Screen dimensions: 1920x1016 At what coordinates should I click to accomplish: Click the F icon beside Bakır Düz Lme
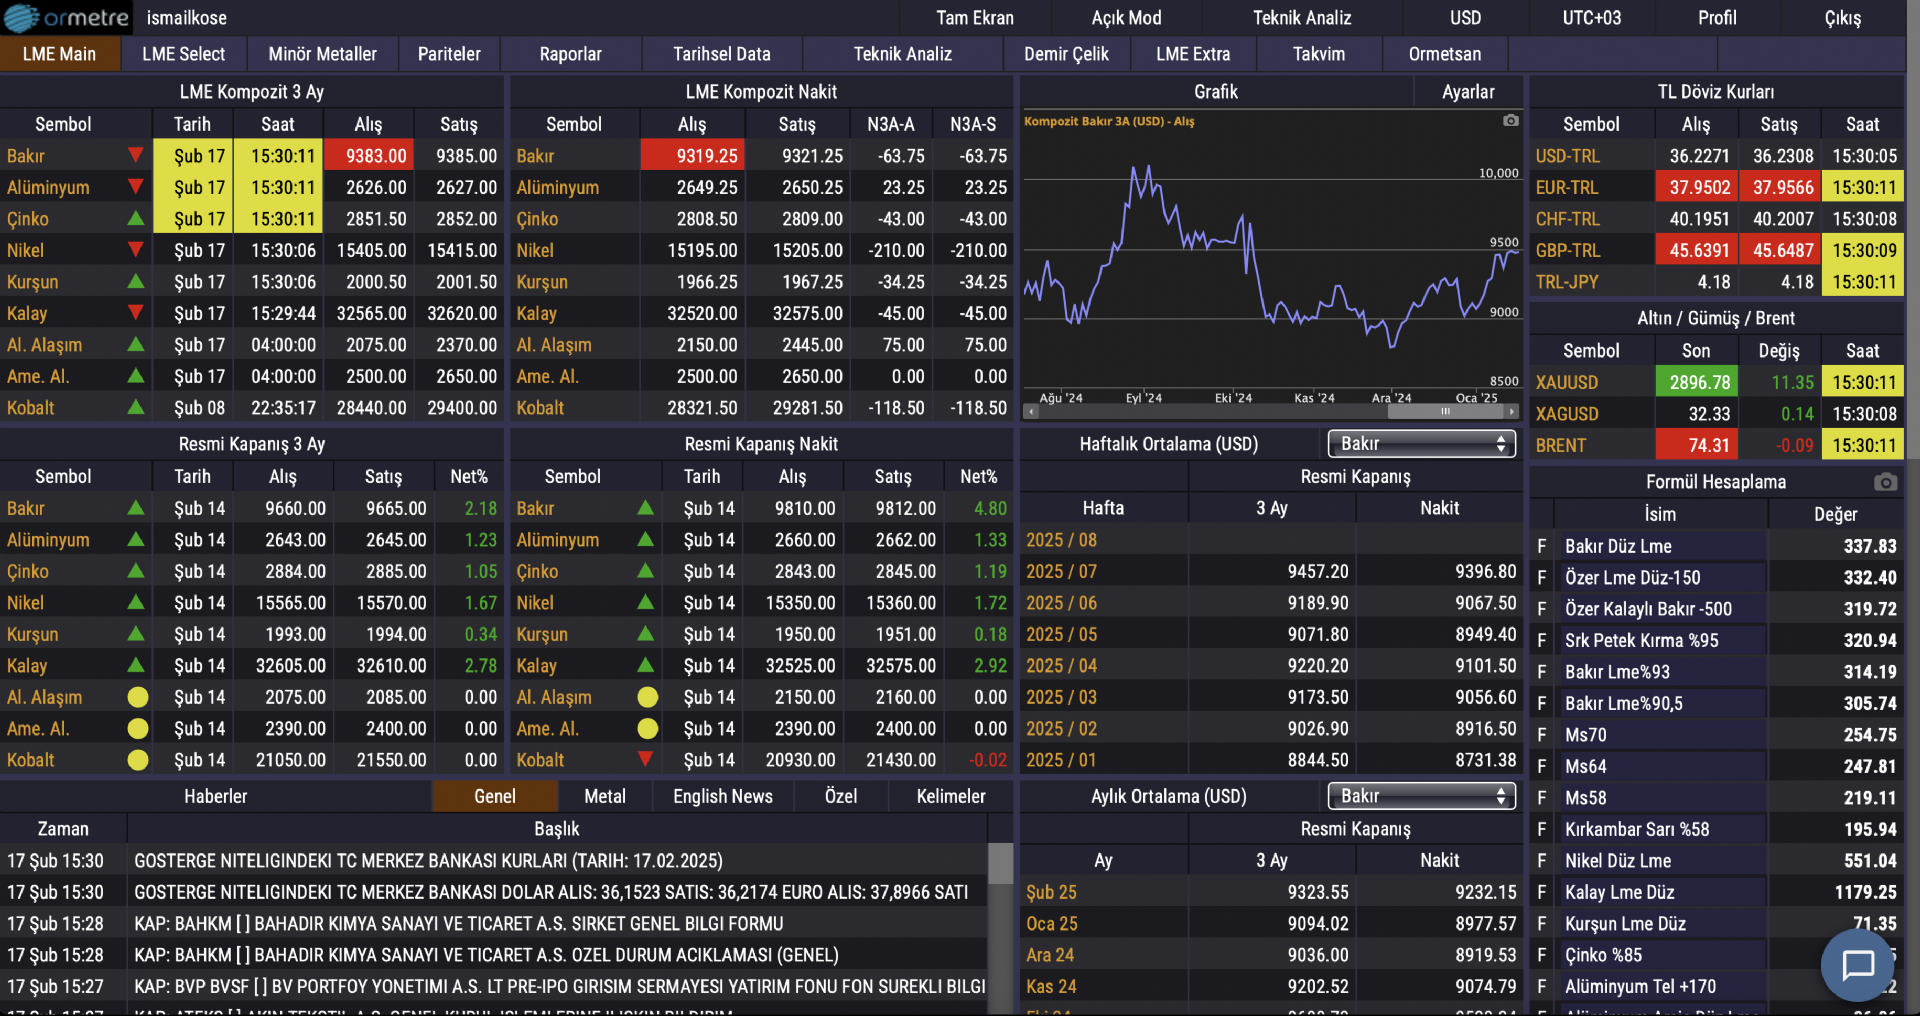(1541, 546)
